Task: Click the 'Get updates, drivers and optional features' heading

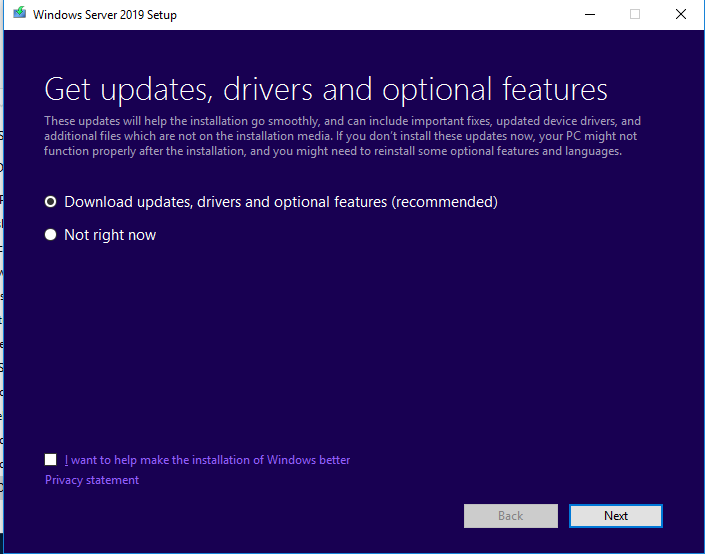Action: 326,89
